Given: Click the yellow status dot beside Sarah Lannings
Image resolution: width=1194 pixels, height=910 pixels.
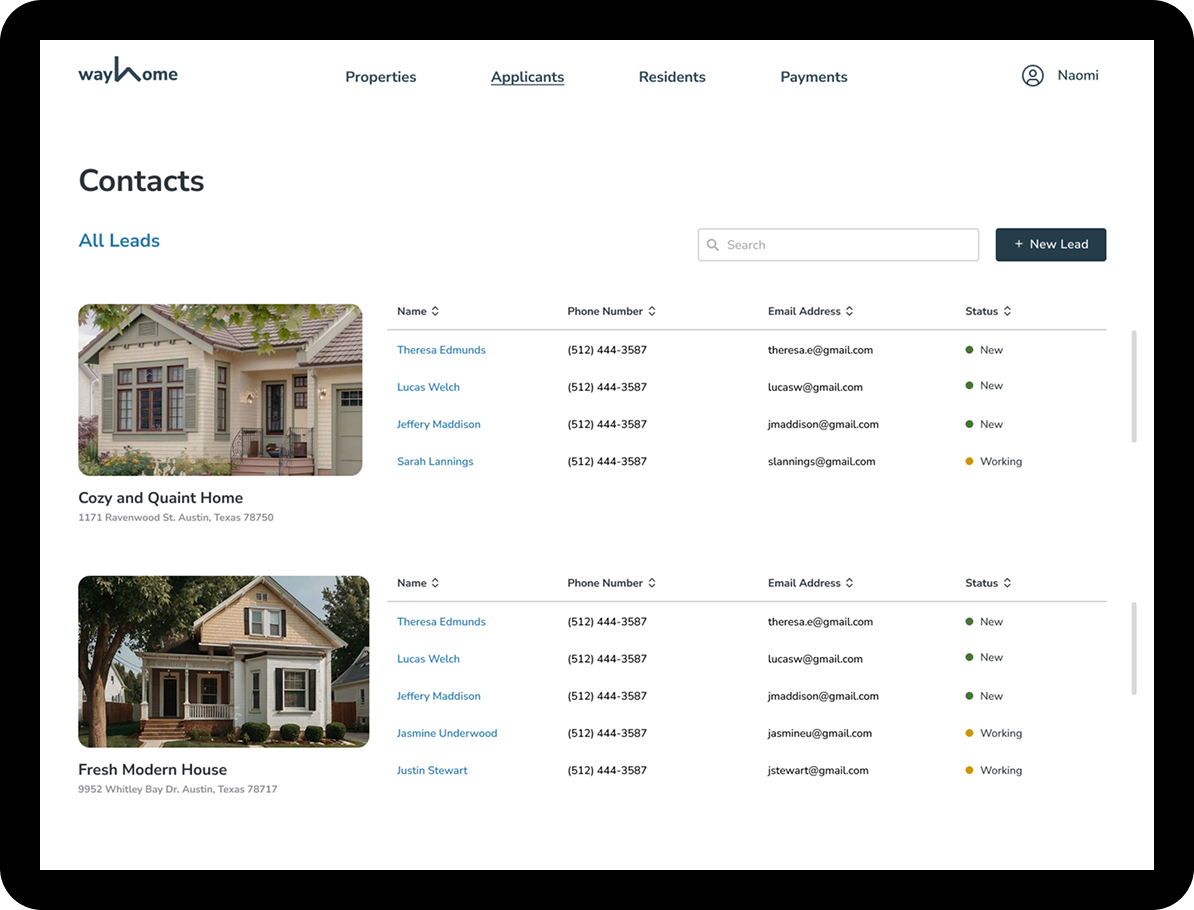Looking at the screenshot, I should (968, 461).
